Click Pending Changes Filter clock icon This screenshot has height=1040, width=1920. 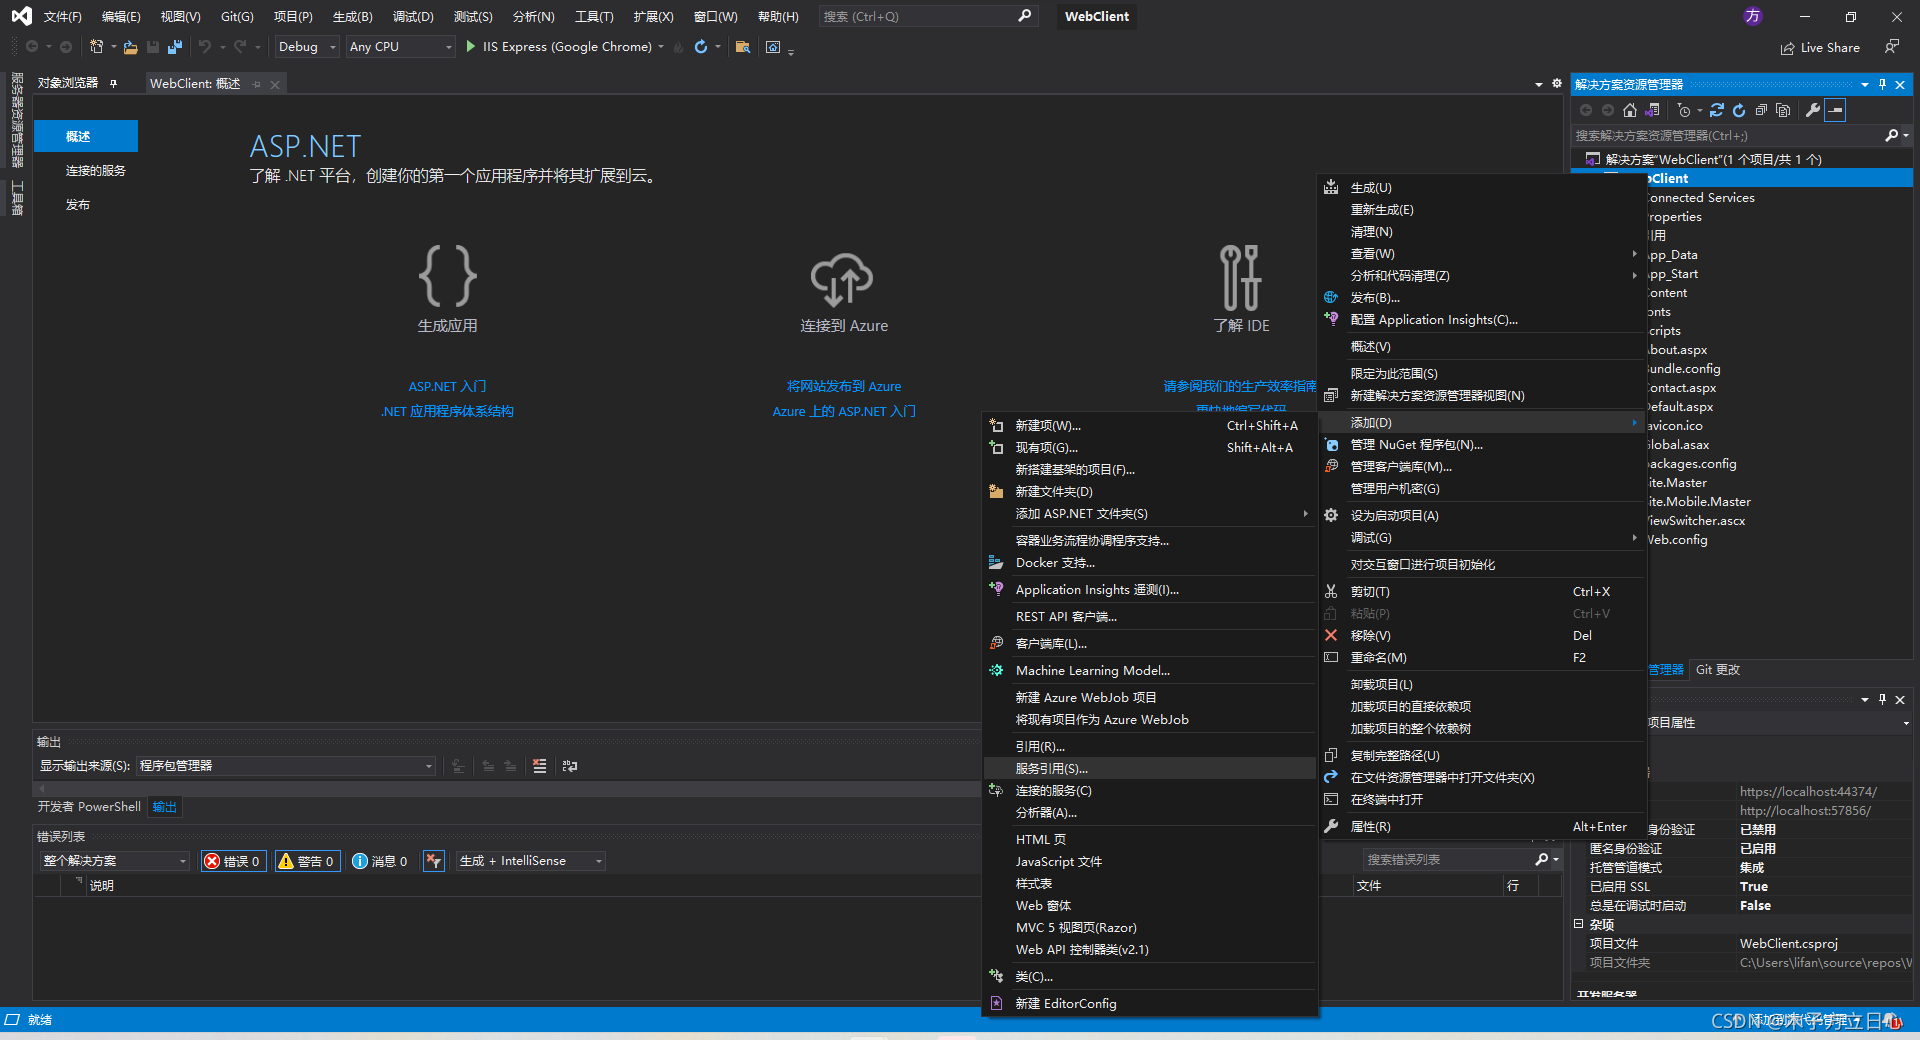point(1684,110)
